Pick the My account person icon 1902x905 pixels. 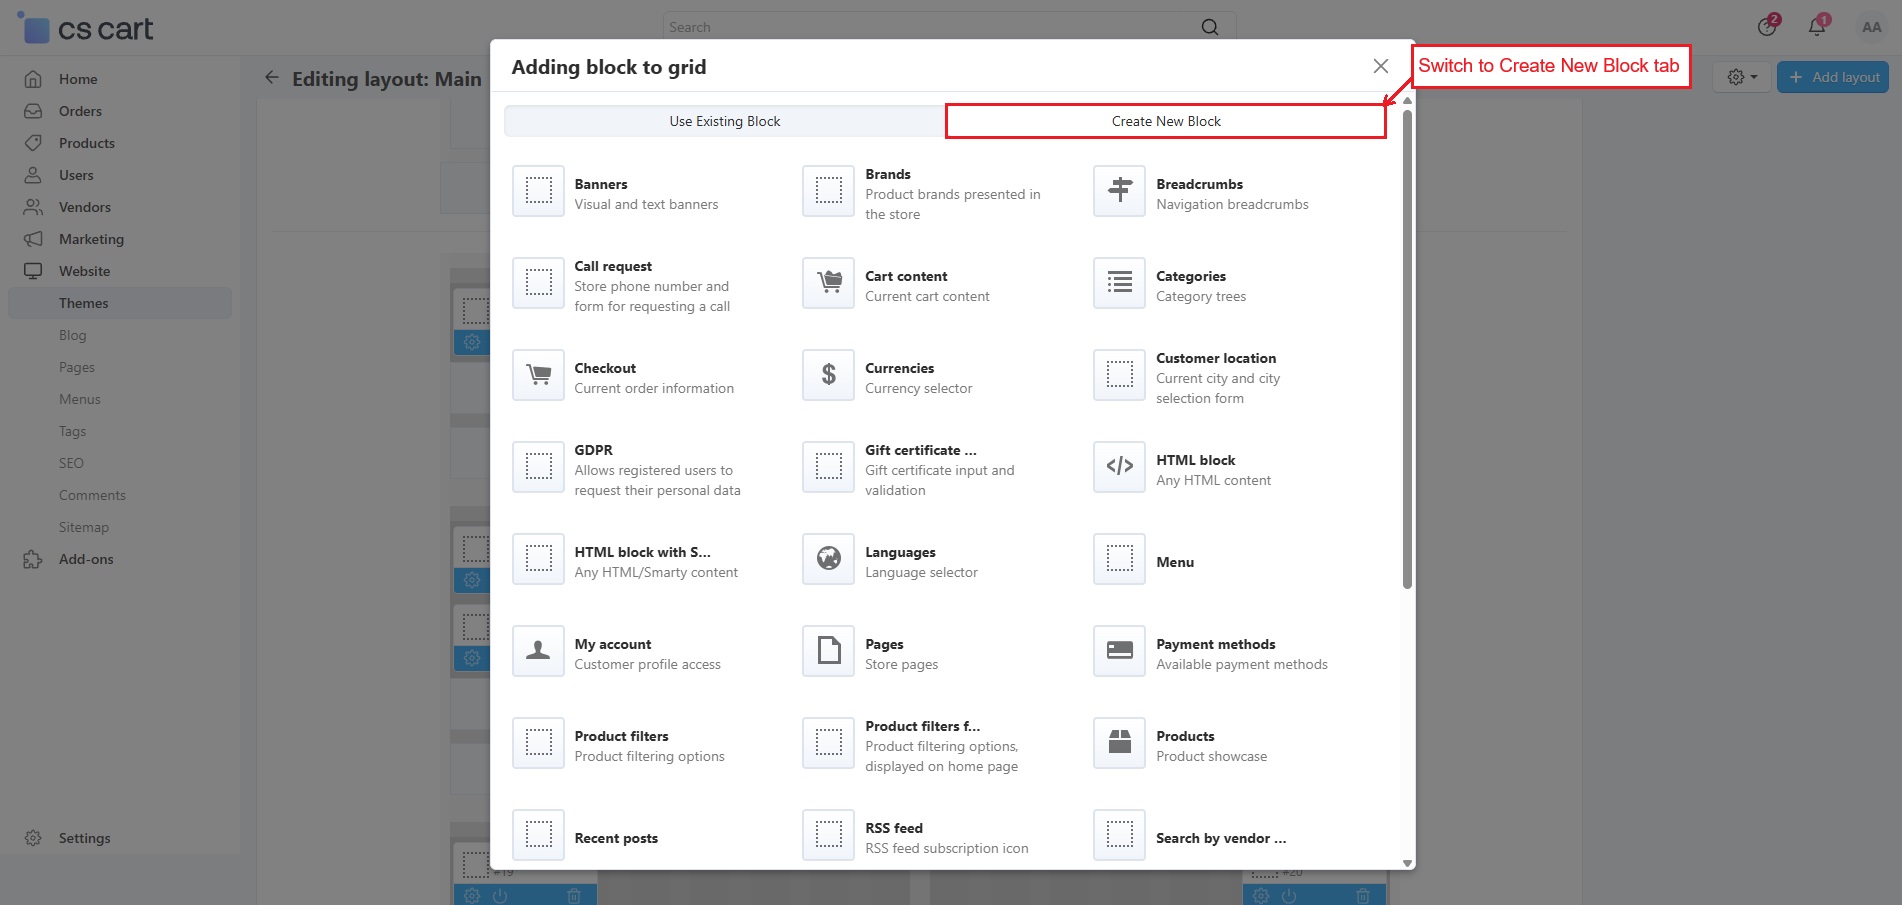pos(538,651)
